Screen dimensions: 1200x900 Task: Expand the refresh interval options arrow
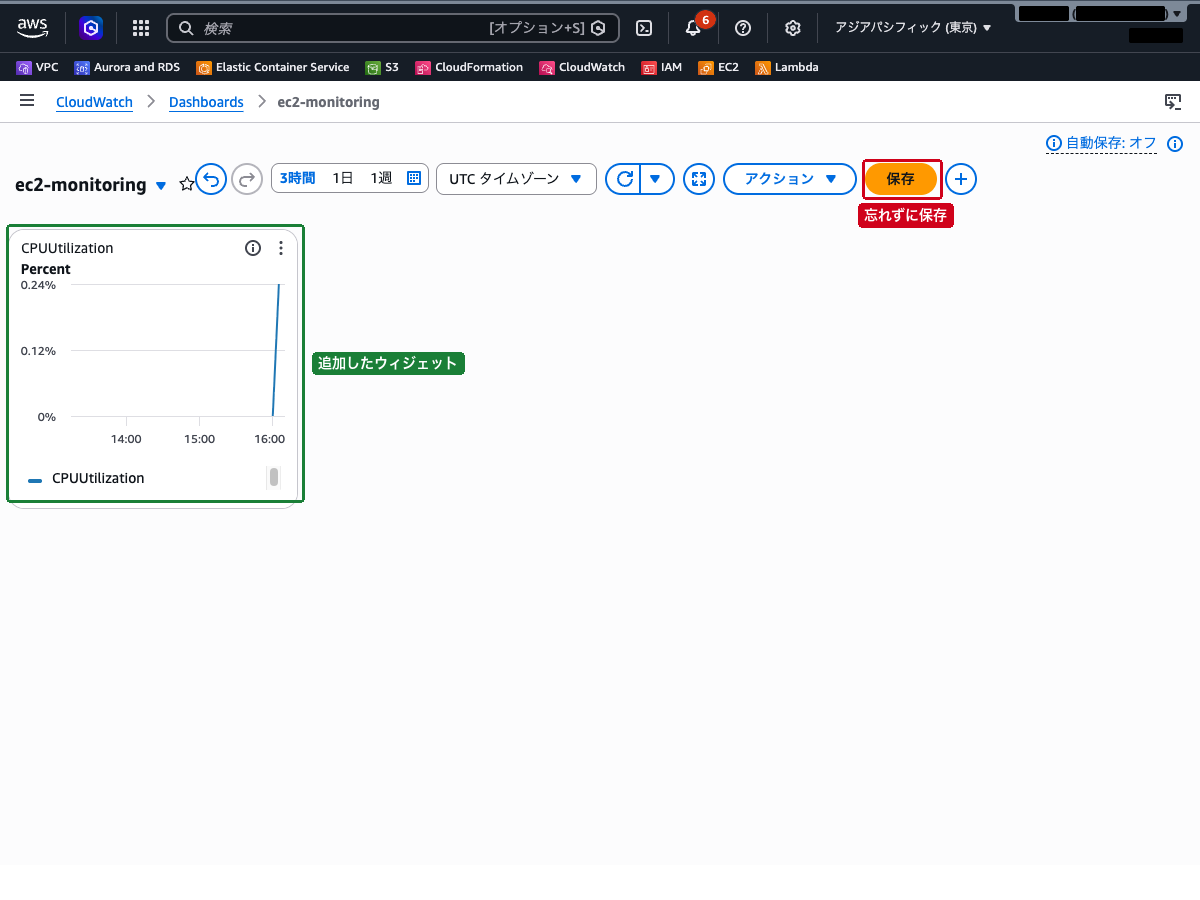[x=656, y=179]
